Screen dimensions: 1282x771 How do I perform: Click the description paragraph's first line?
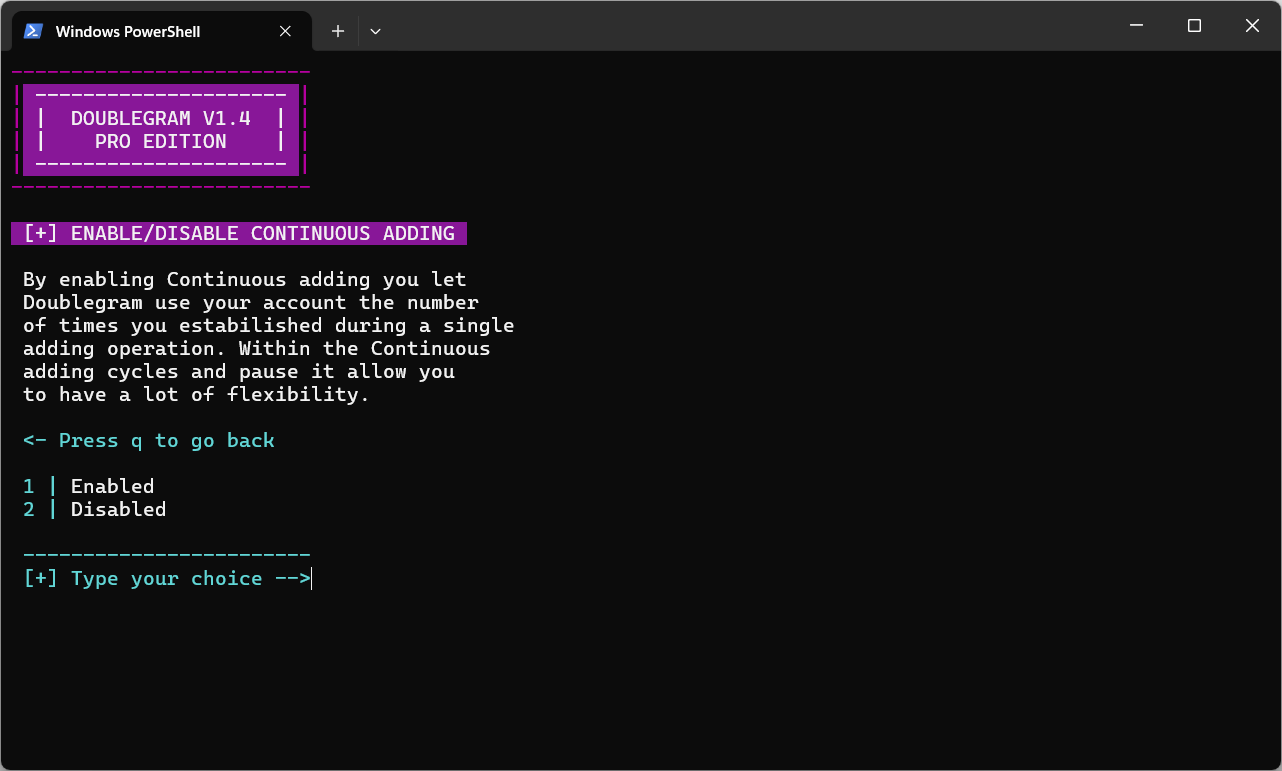[x=244, y=280]
